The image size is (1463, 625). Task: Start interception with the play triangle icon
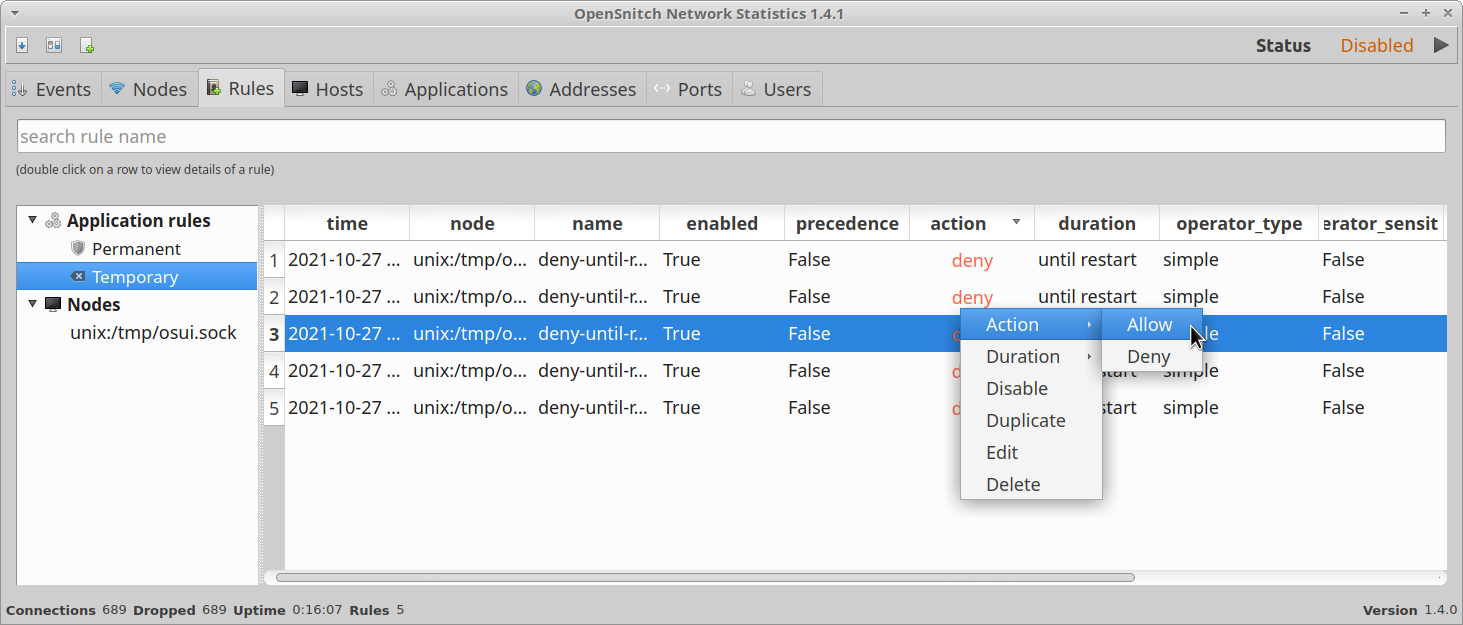tap(1441, 45)
